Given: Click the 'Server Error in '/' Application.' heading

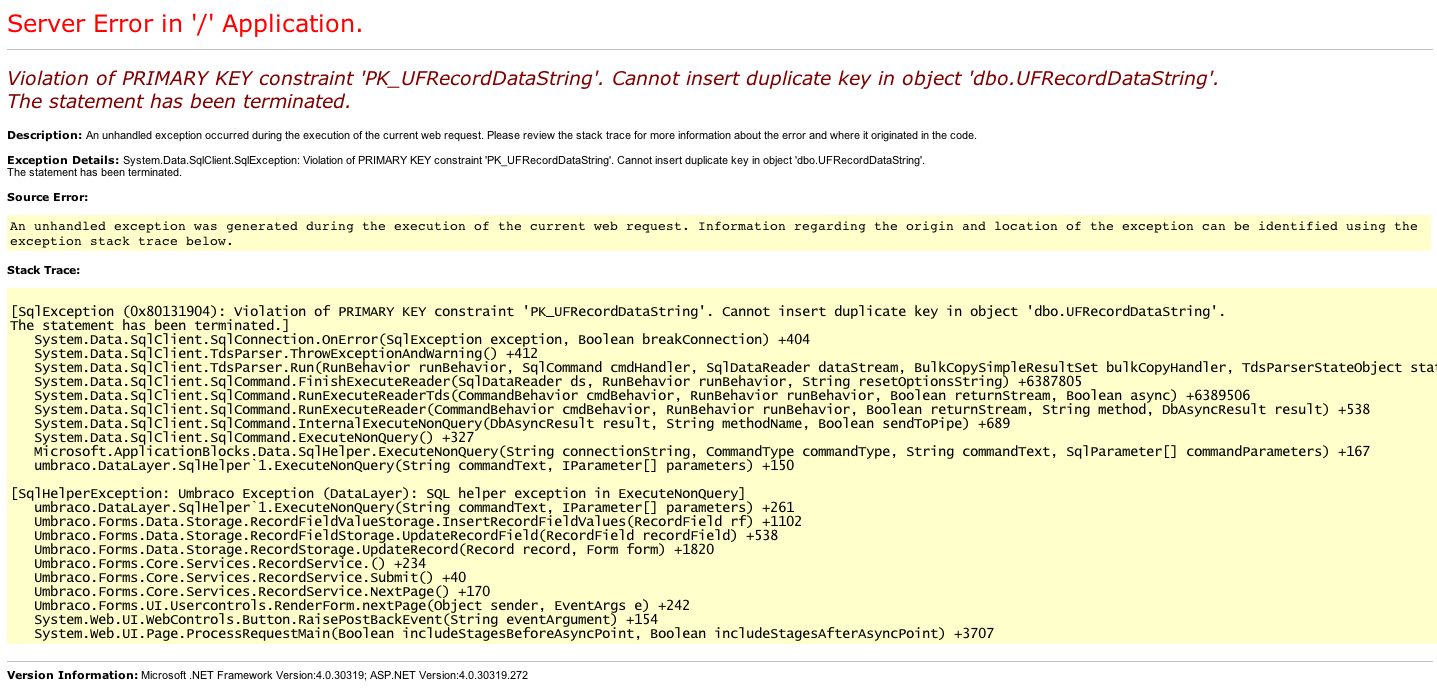Looking at the screenshot, I should point(185,24).
